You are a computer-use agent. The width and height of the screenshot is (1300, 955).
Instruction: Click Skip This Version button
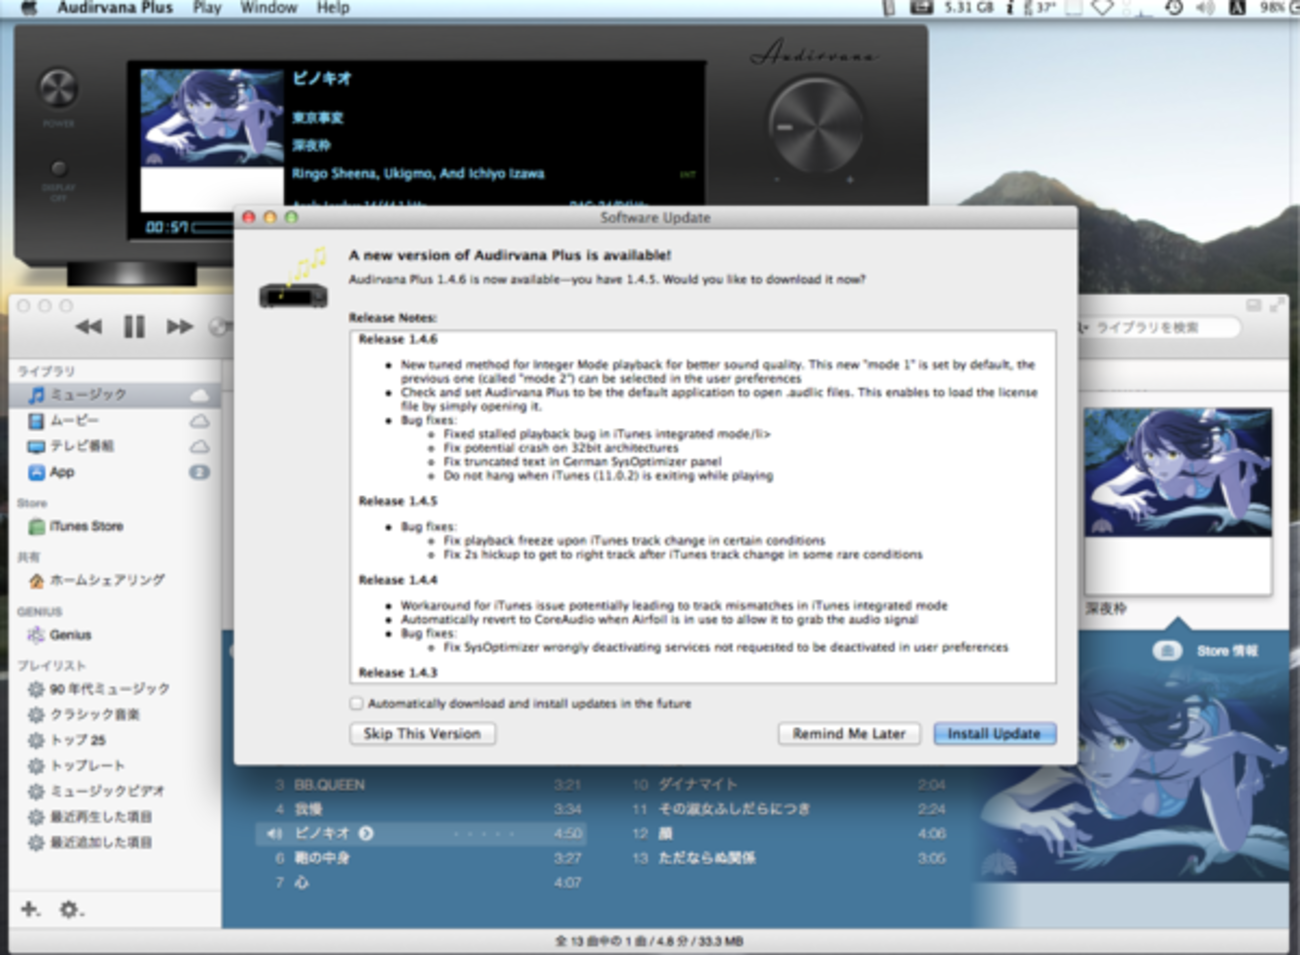coord(422,733)
